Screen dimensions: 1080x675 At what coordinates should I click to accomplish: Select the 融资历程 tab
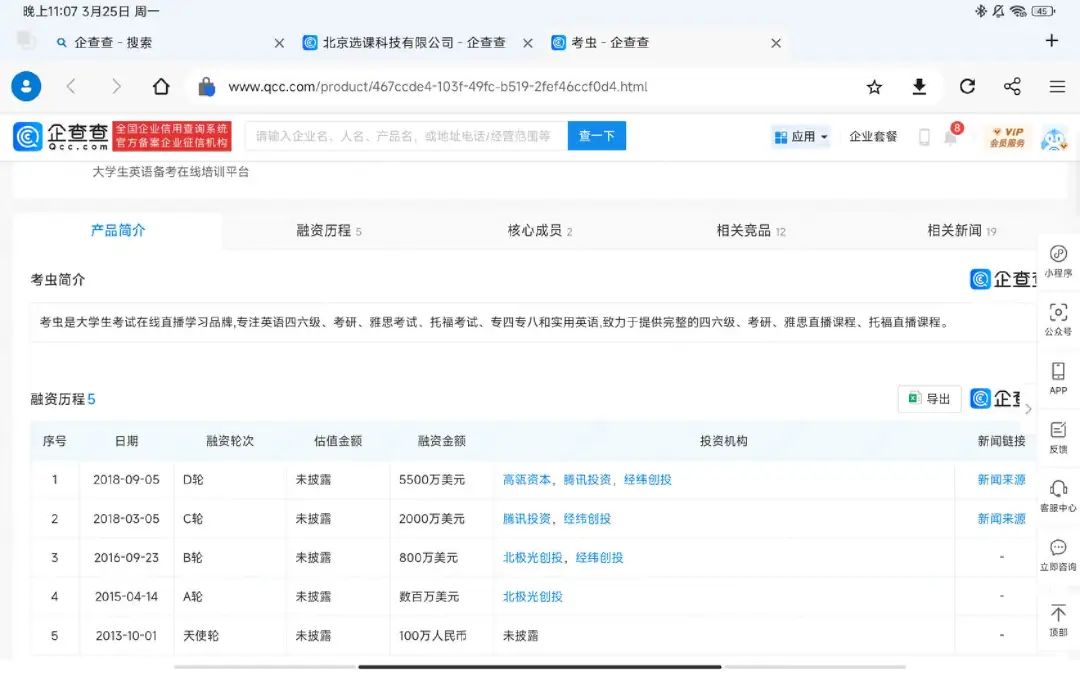329,230
